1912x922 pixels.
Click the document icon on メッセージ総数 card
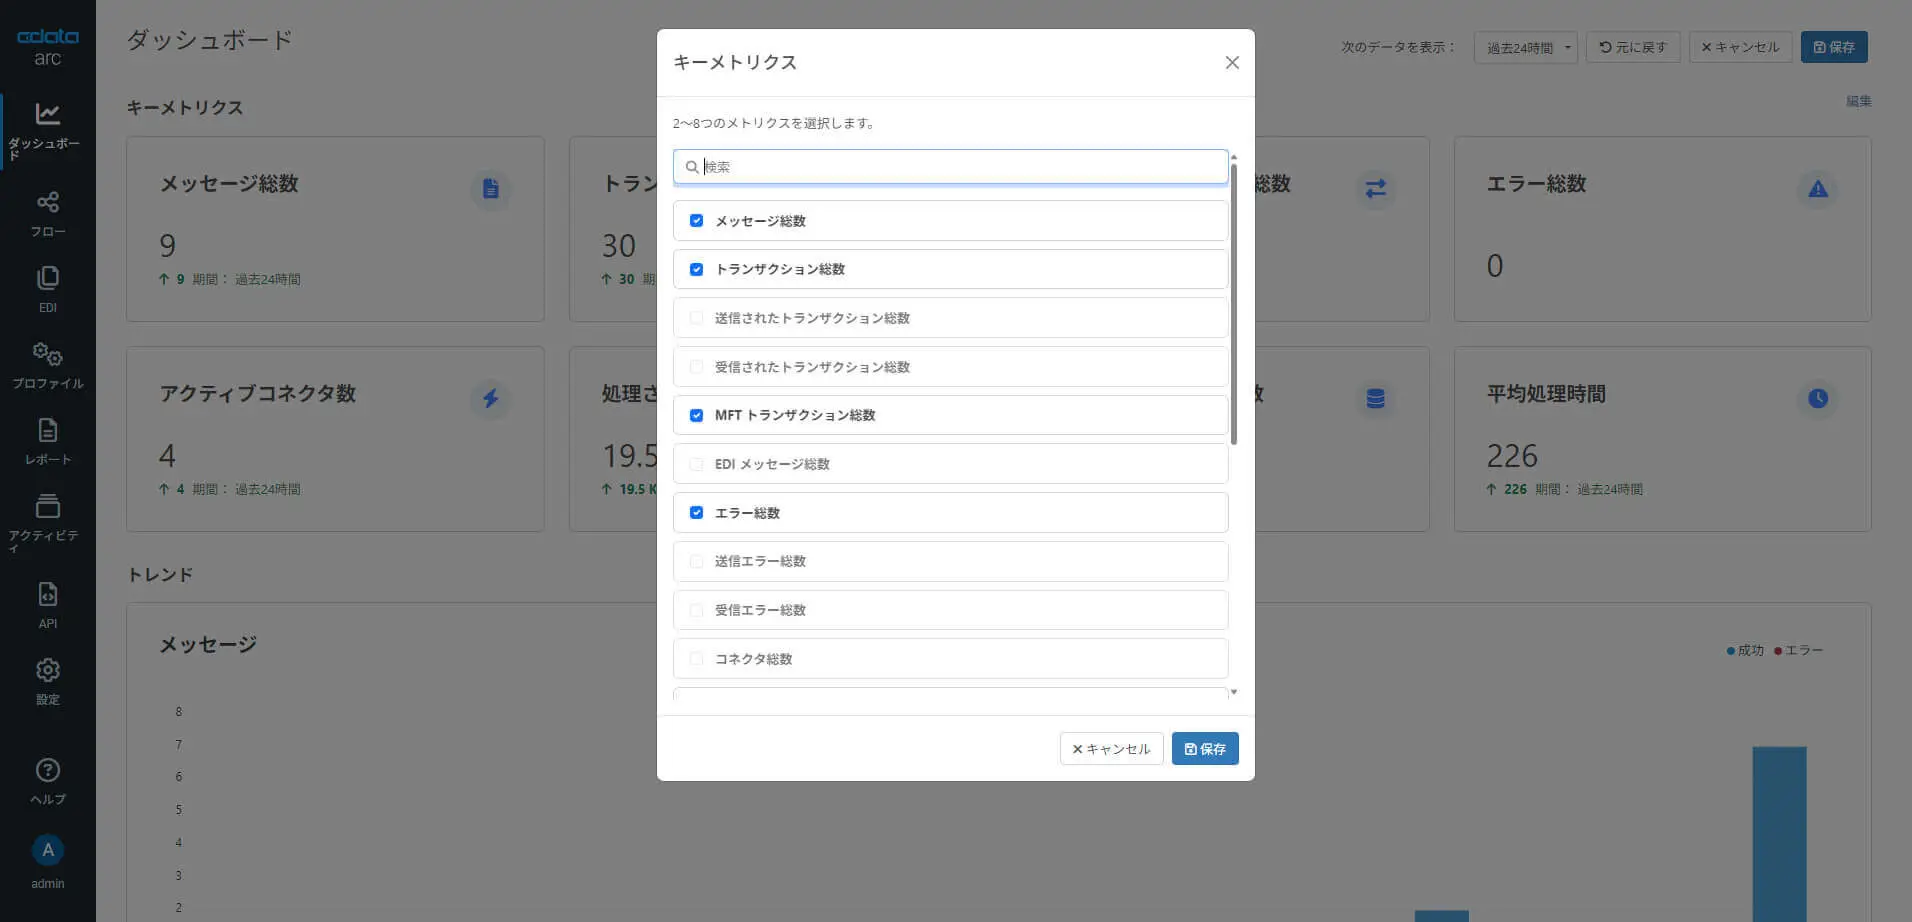490,189
